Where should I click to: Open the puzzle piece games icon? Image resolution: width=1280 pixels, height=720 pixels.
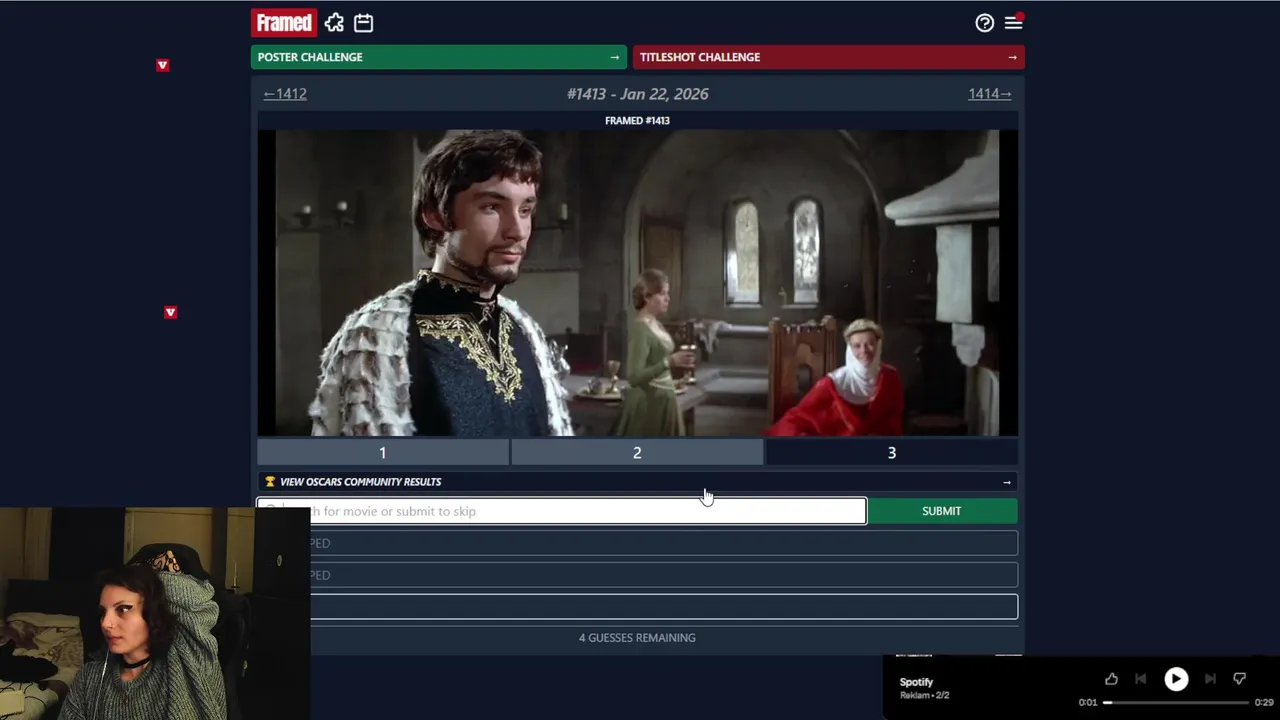[334, 22]
